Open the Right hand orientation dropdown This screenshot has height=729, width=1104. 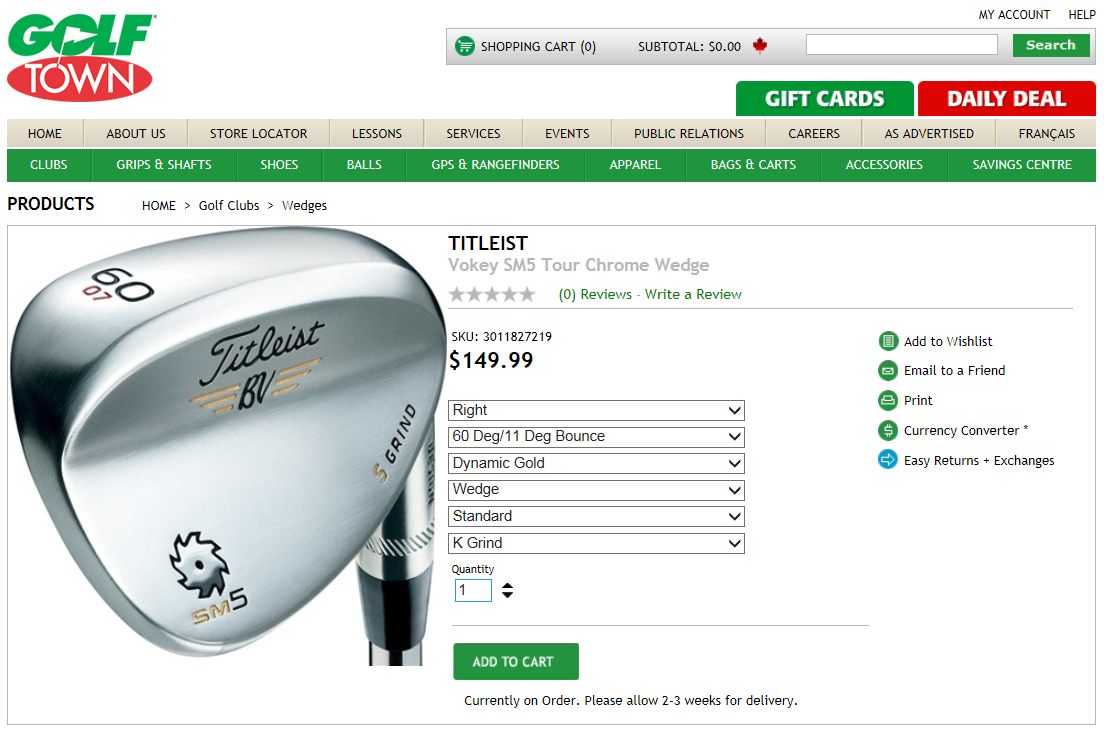coord(596,411)
